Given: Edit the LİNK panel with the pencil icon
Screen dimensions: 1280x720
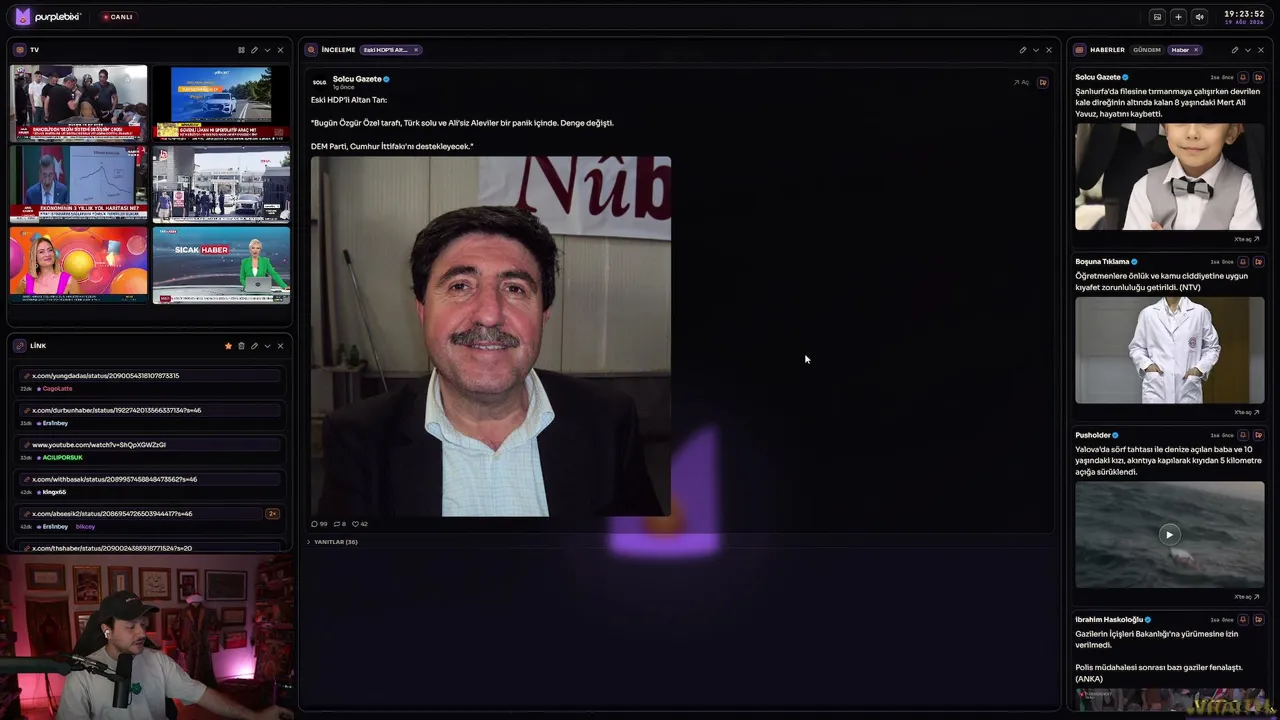Looking at the screenshot, I should point(254,346).
